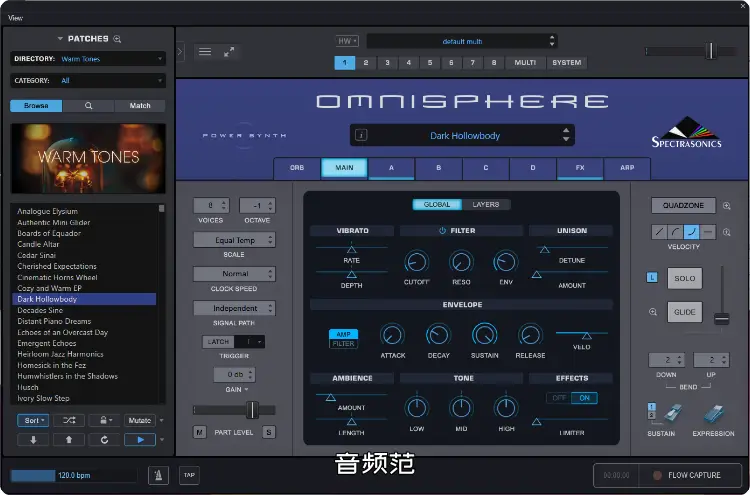Adjust the part level slider
750x495 pixels.
(252, 410)
